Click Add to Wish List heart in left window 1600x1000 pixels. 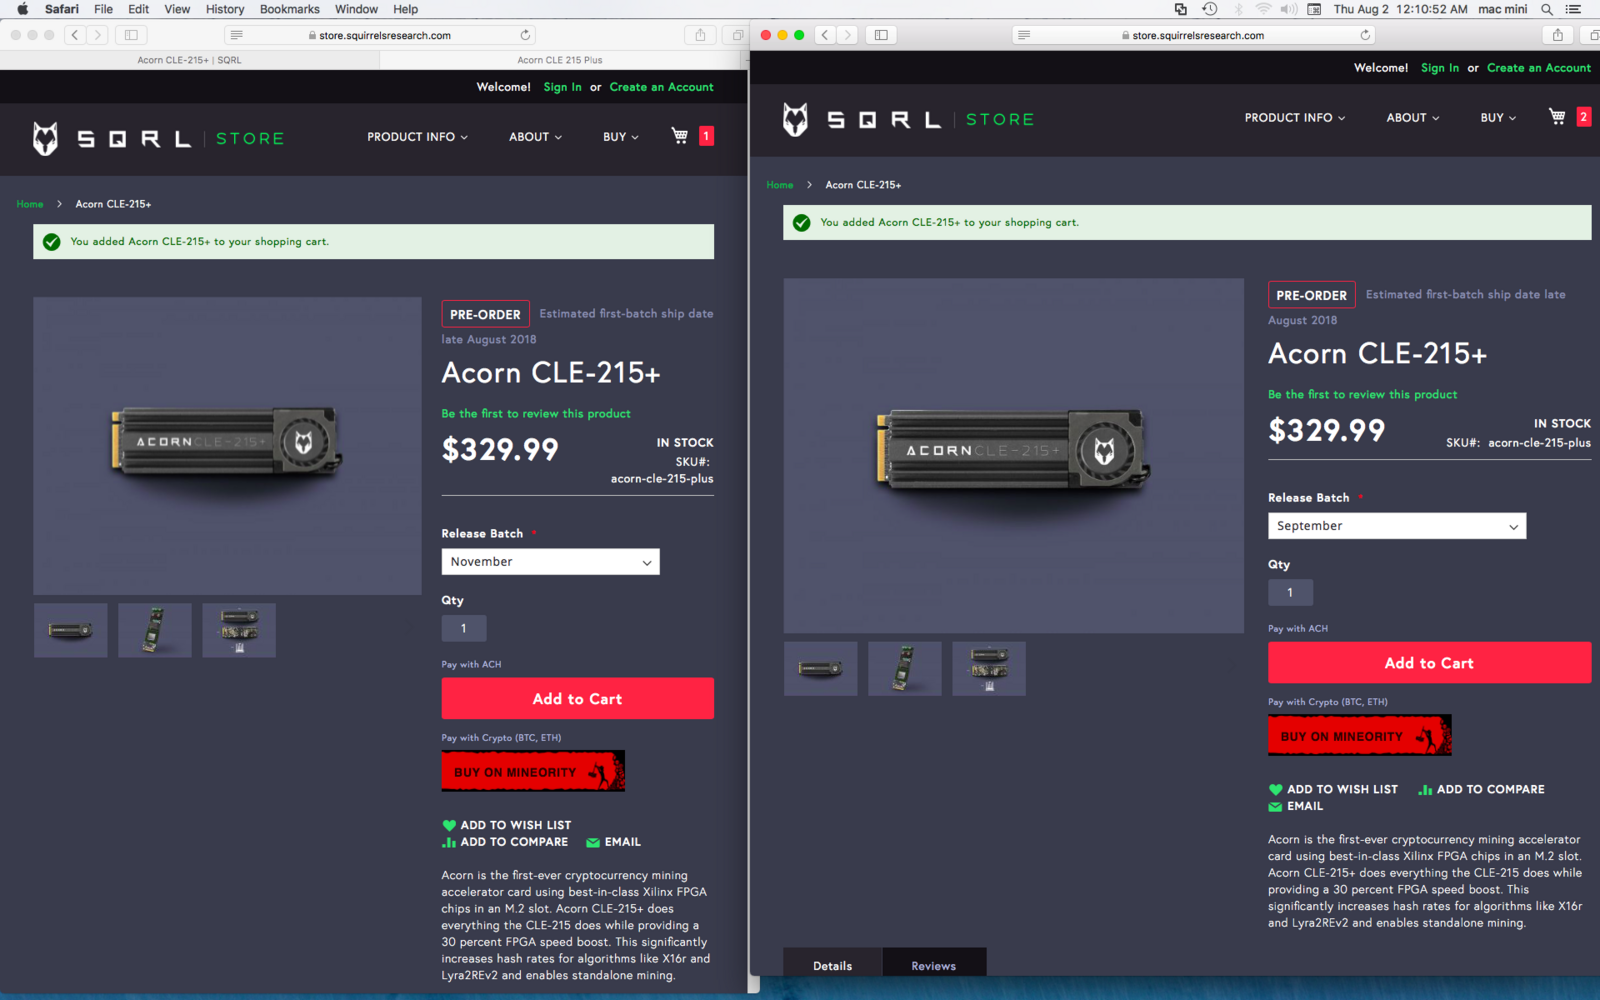tap(449, 825)
